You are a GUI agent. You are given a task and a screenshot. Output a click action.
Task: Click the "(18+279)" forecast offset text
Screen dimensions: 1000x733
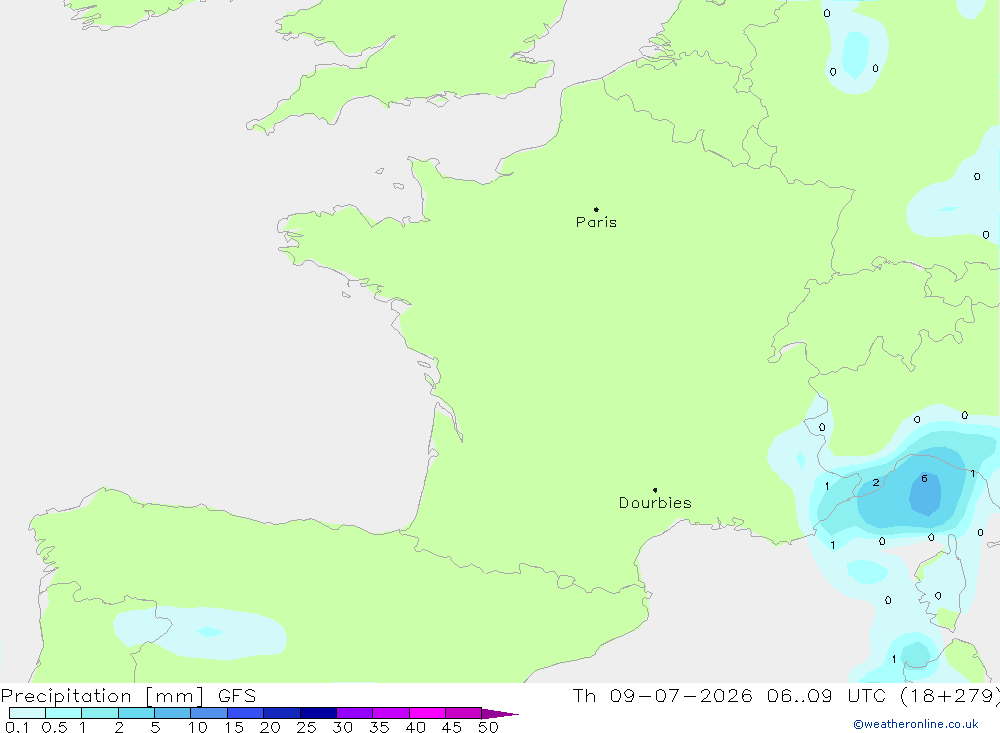[950, 695]
